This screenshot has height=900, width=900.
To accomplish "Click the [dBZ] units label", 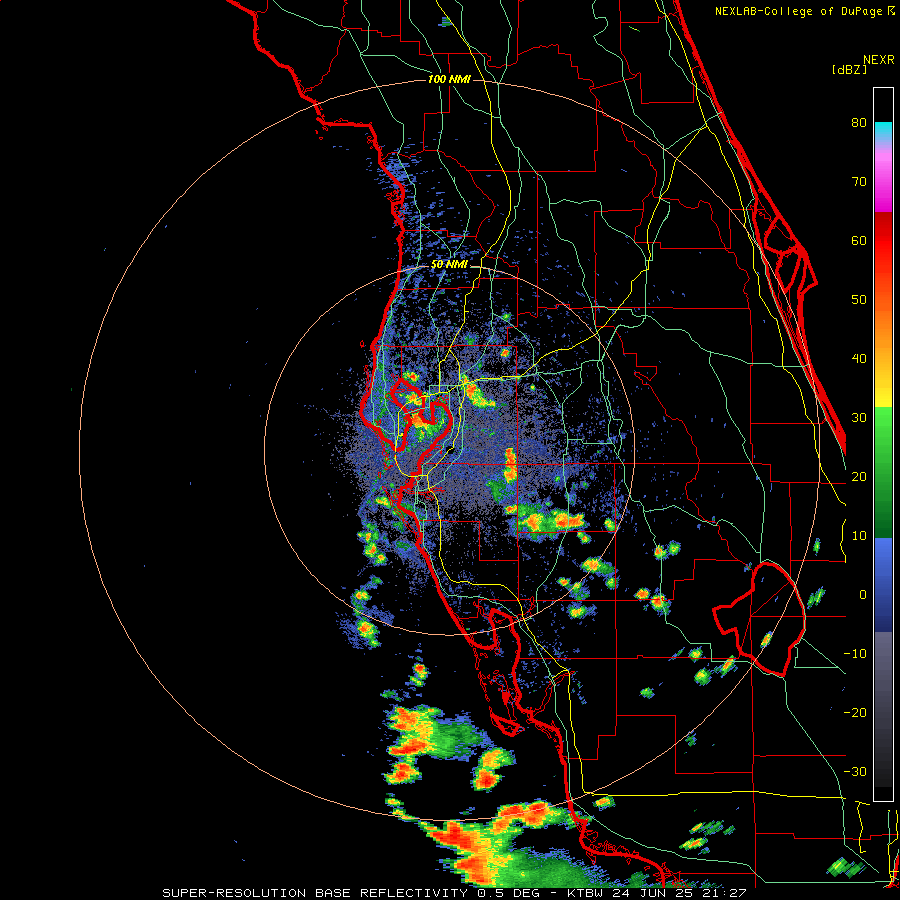I will tap(849, 69).
